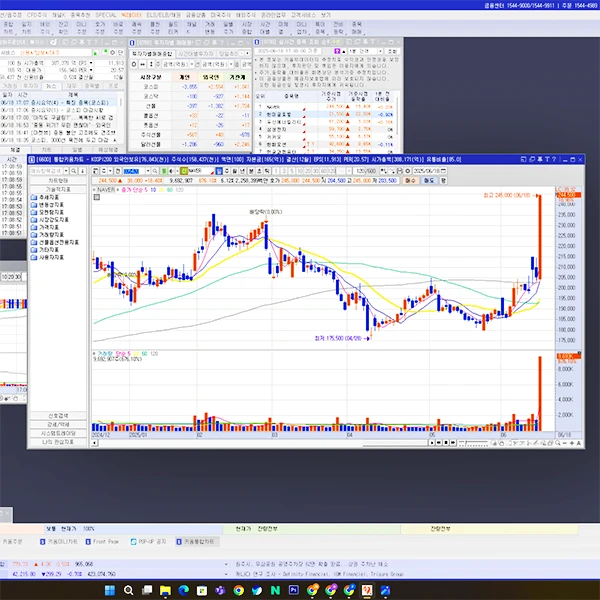Switch to the 시간대별투자자 tab
600x600 pixels.
[x=196, y=54]
